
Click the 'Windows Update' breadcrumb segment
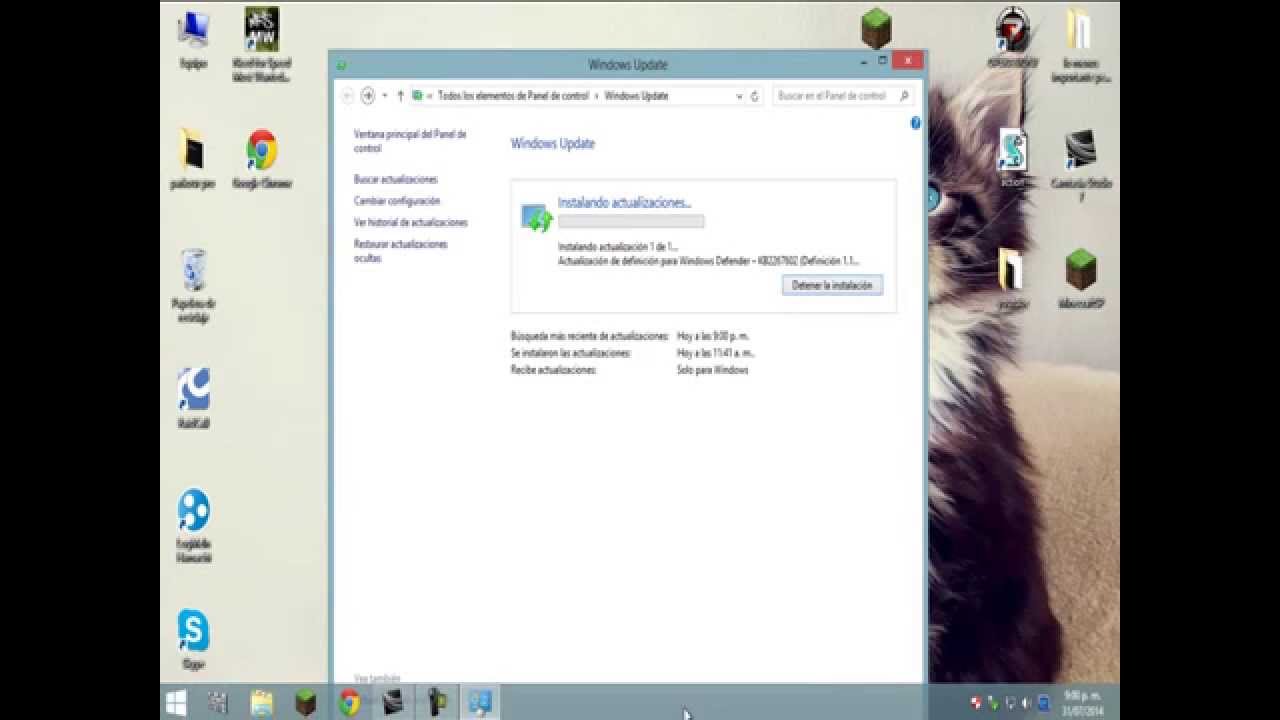tap(636, 96)
